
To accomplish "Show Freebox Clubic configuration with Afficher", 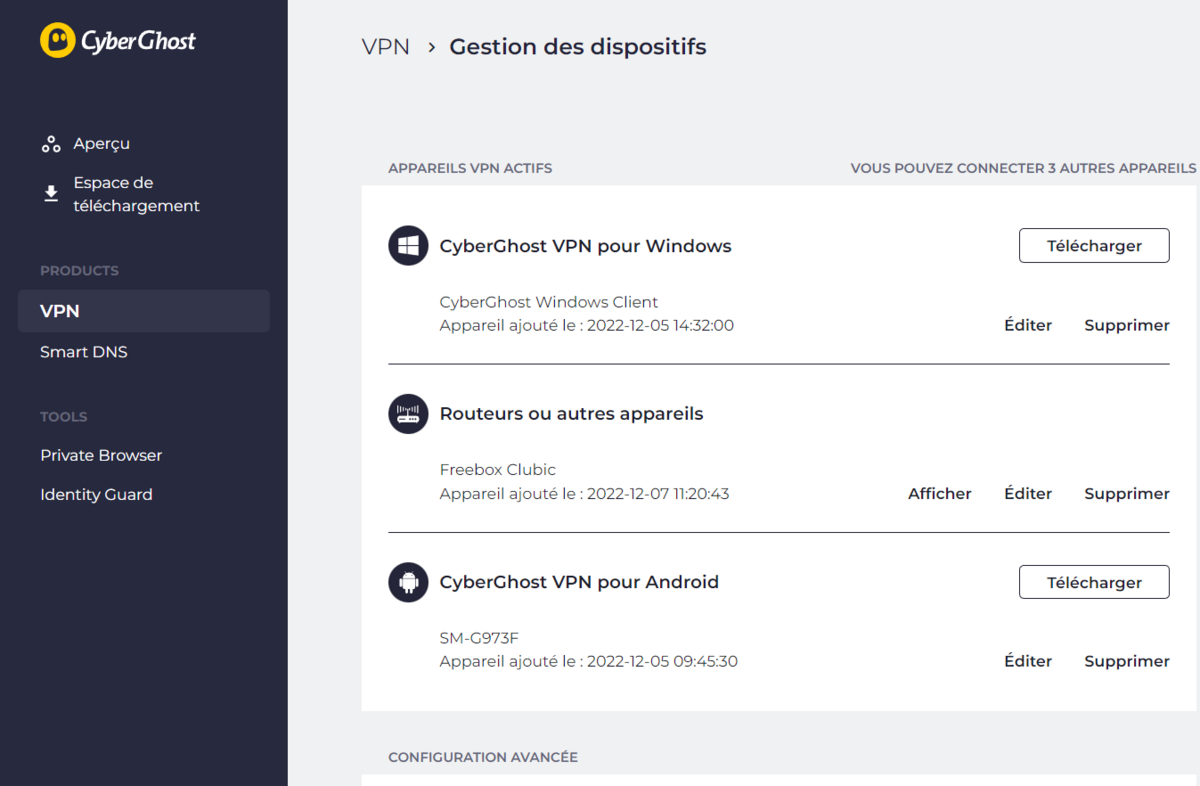I will 940,493.
